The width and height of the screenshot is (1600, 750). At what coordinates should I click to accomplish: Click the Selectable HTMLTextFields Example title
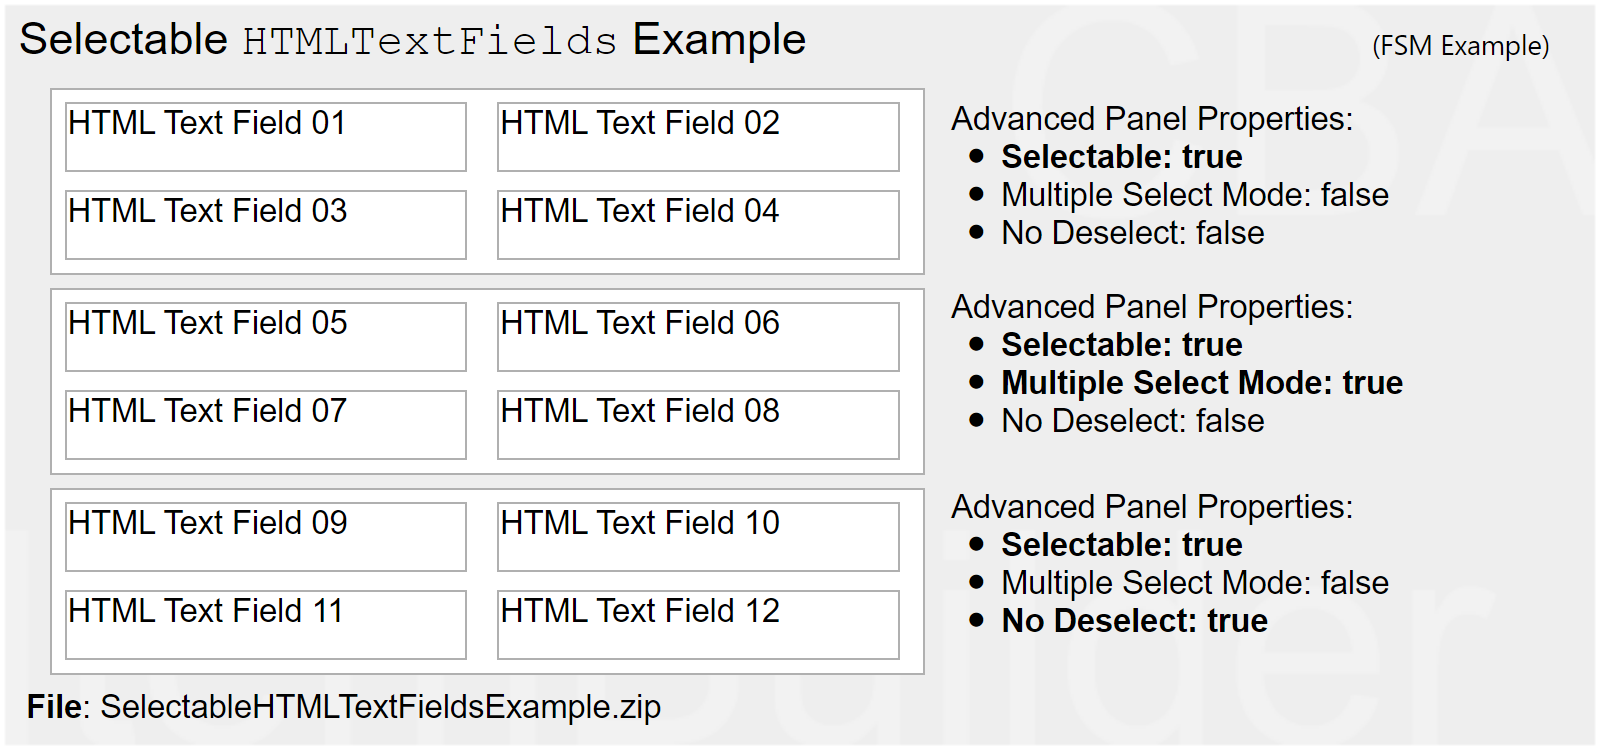[412, 40]
